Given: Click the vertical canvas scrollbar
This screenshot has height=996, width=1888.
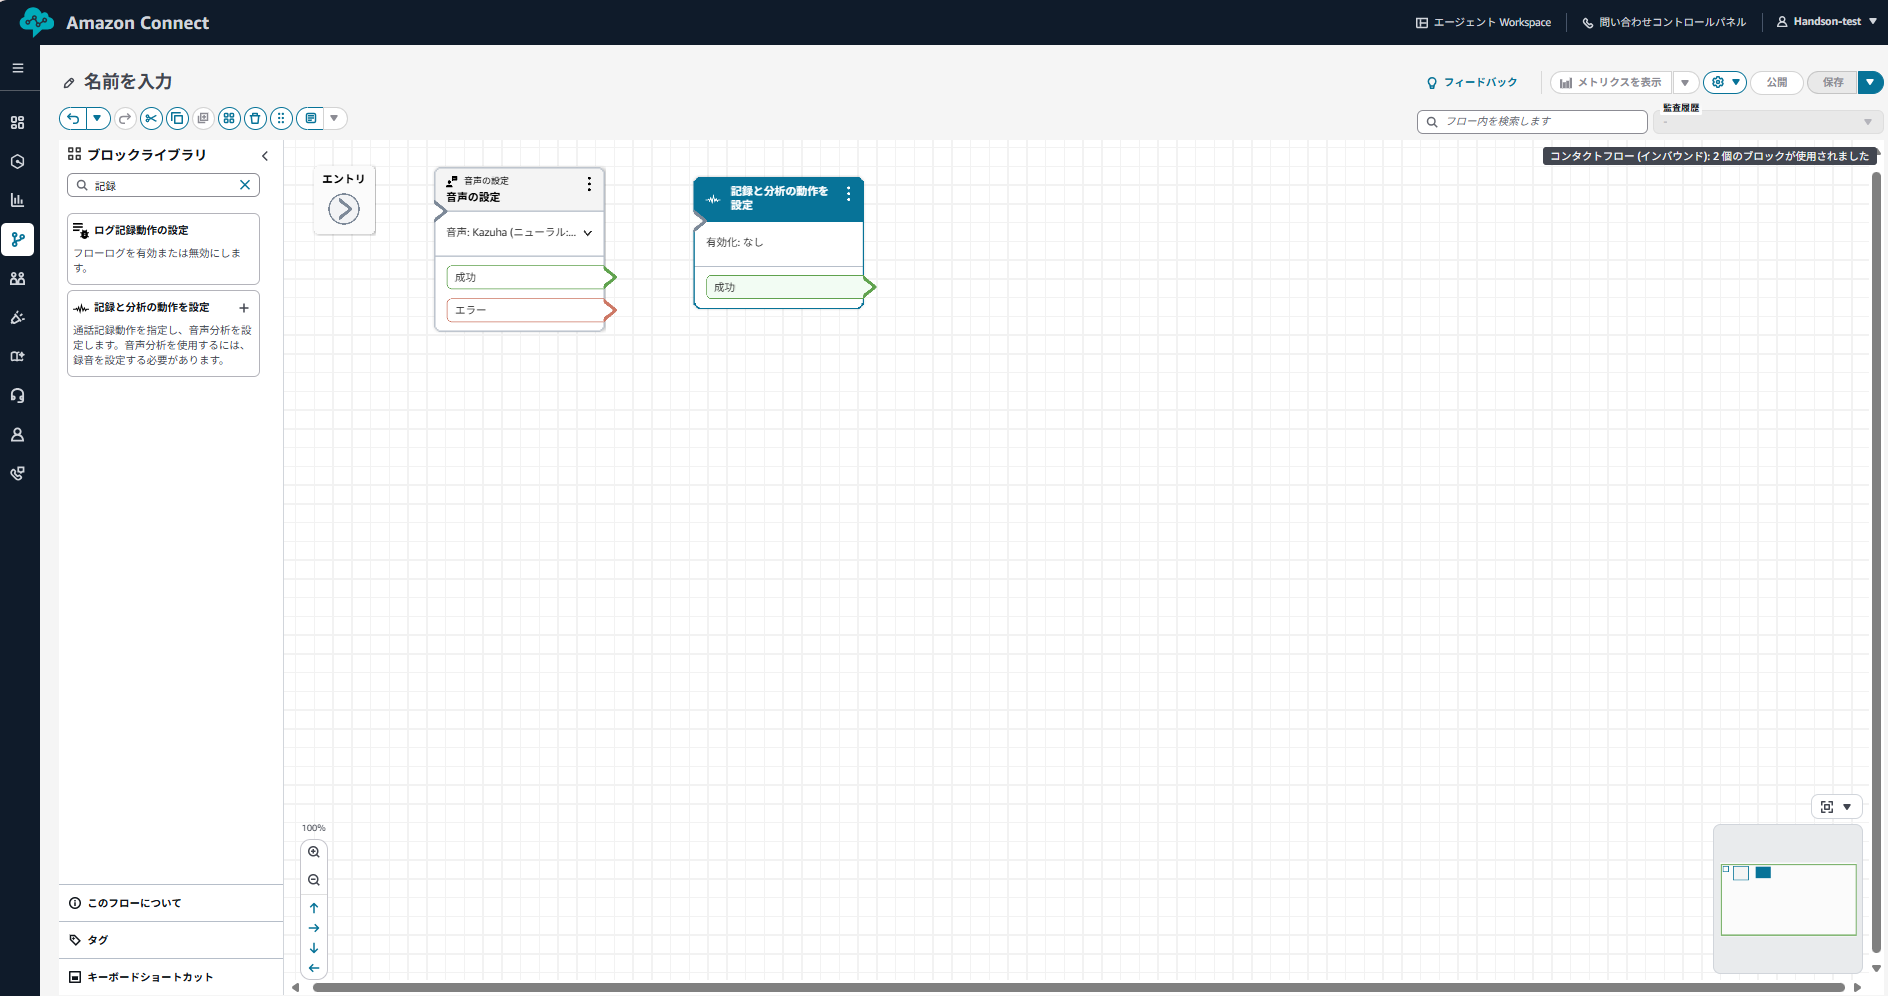Looking at the screenshot, I should (x=1876, y=562).
